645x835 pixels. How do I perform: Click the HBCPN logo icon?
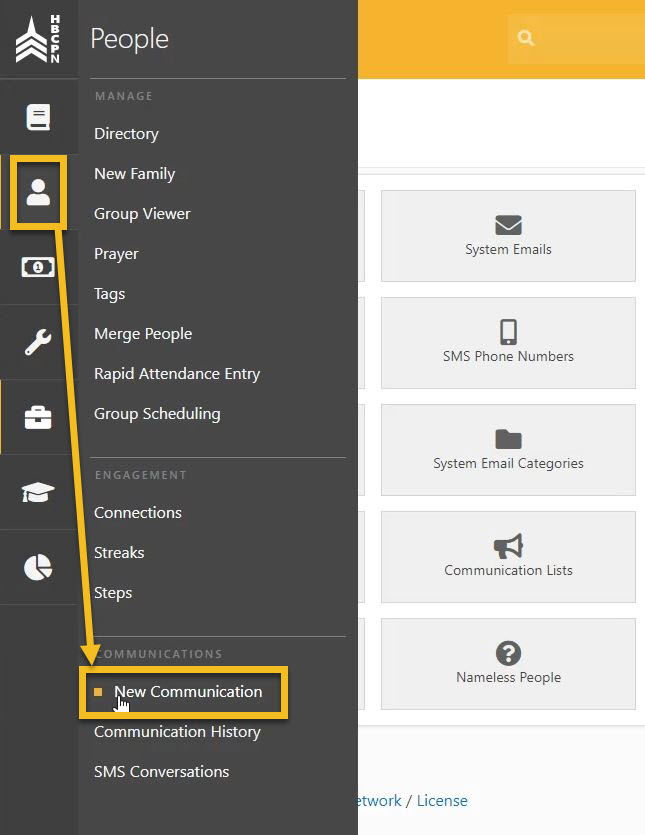tap(38, 39)
